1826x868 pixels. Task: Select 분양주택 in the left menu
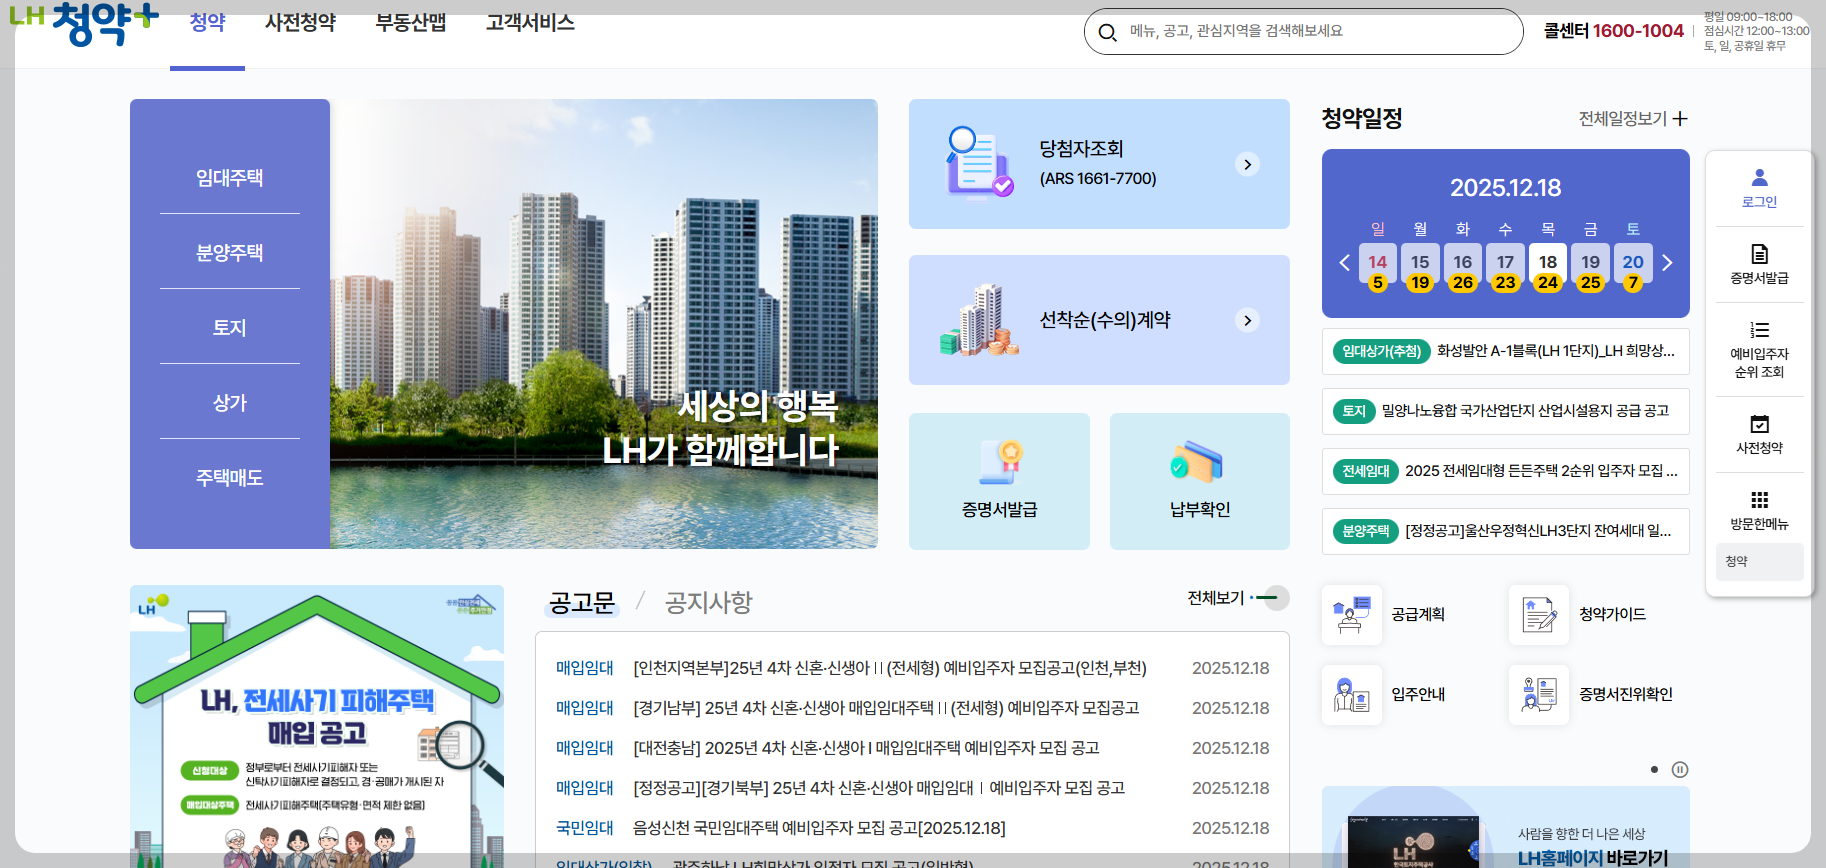tap(230, 253)
